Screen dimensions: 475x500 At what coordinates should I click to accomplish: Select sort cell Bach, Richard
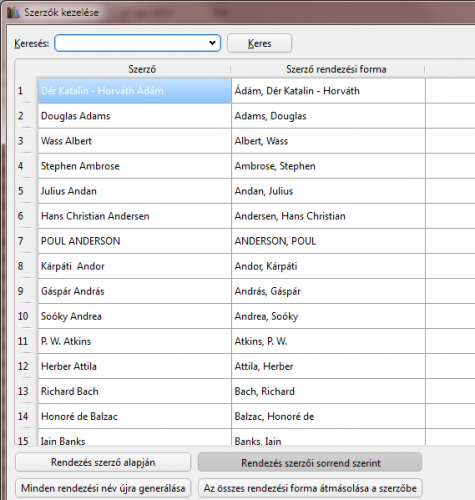point(328,391)
